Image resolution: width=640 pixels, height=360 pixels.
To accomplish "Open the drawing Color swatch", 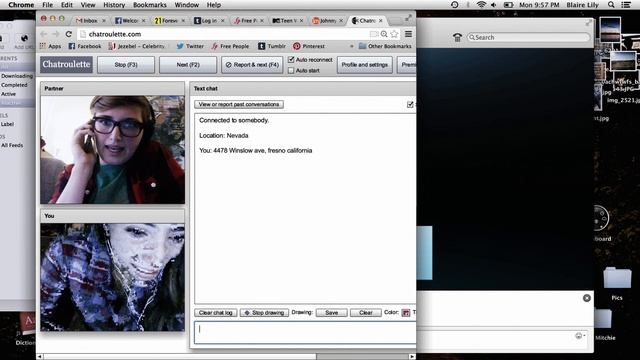I will (406, 313).
